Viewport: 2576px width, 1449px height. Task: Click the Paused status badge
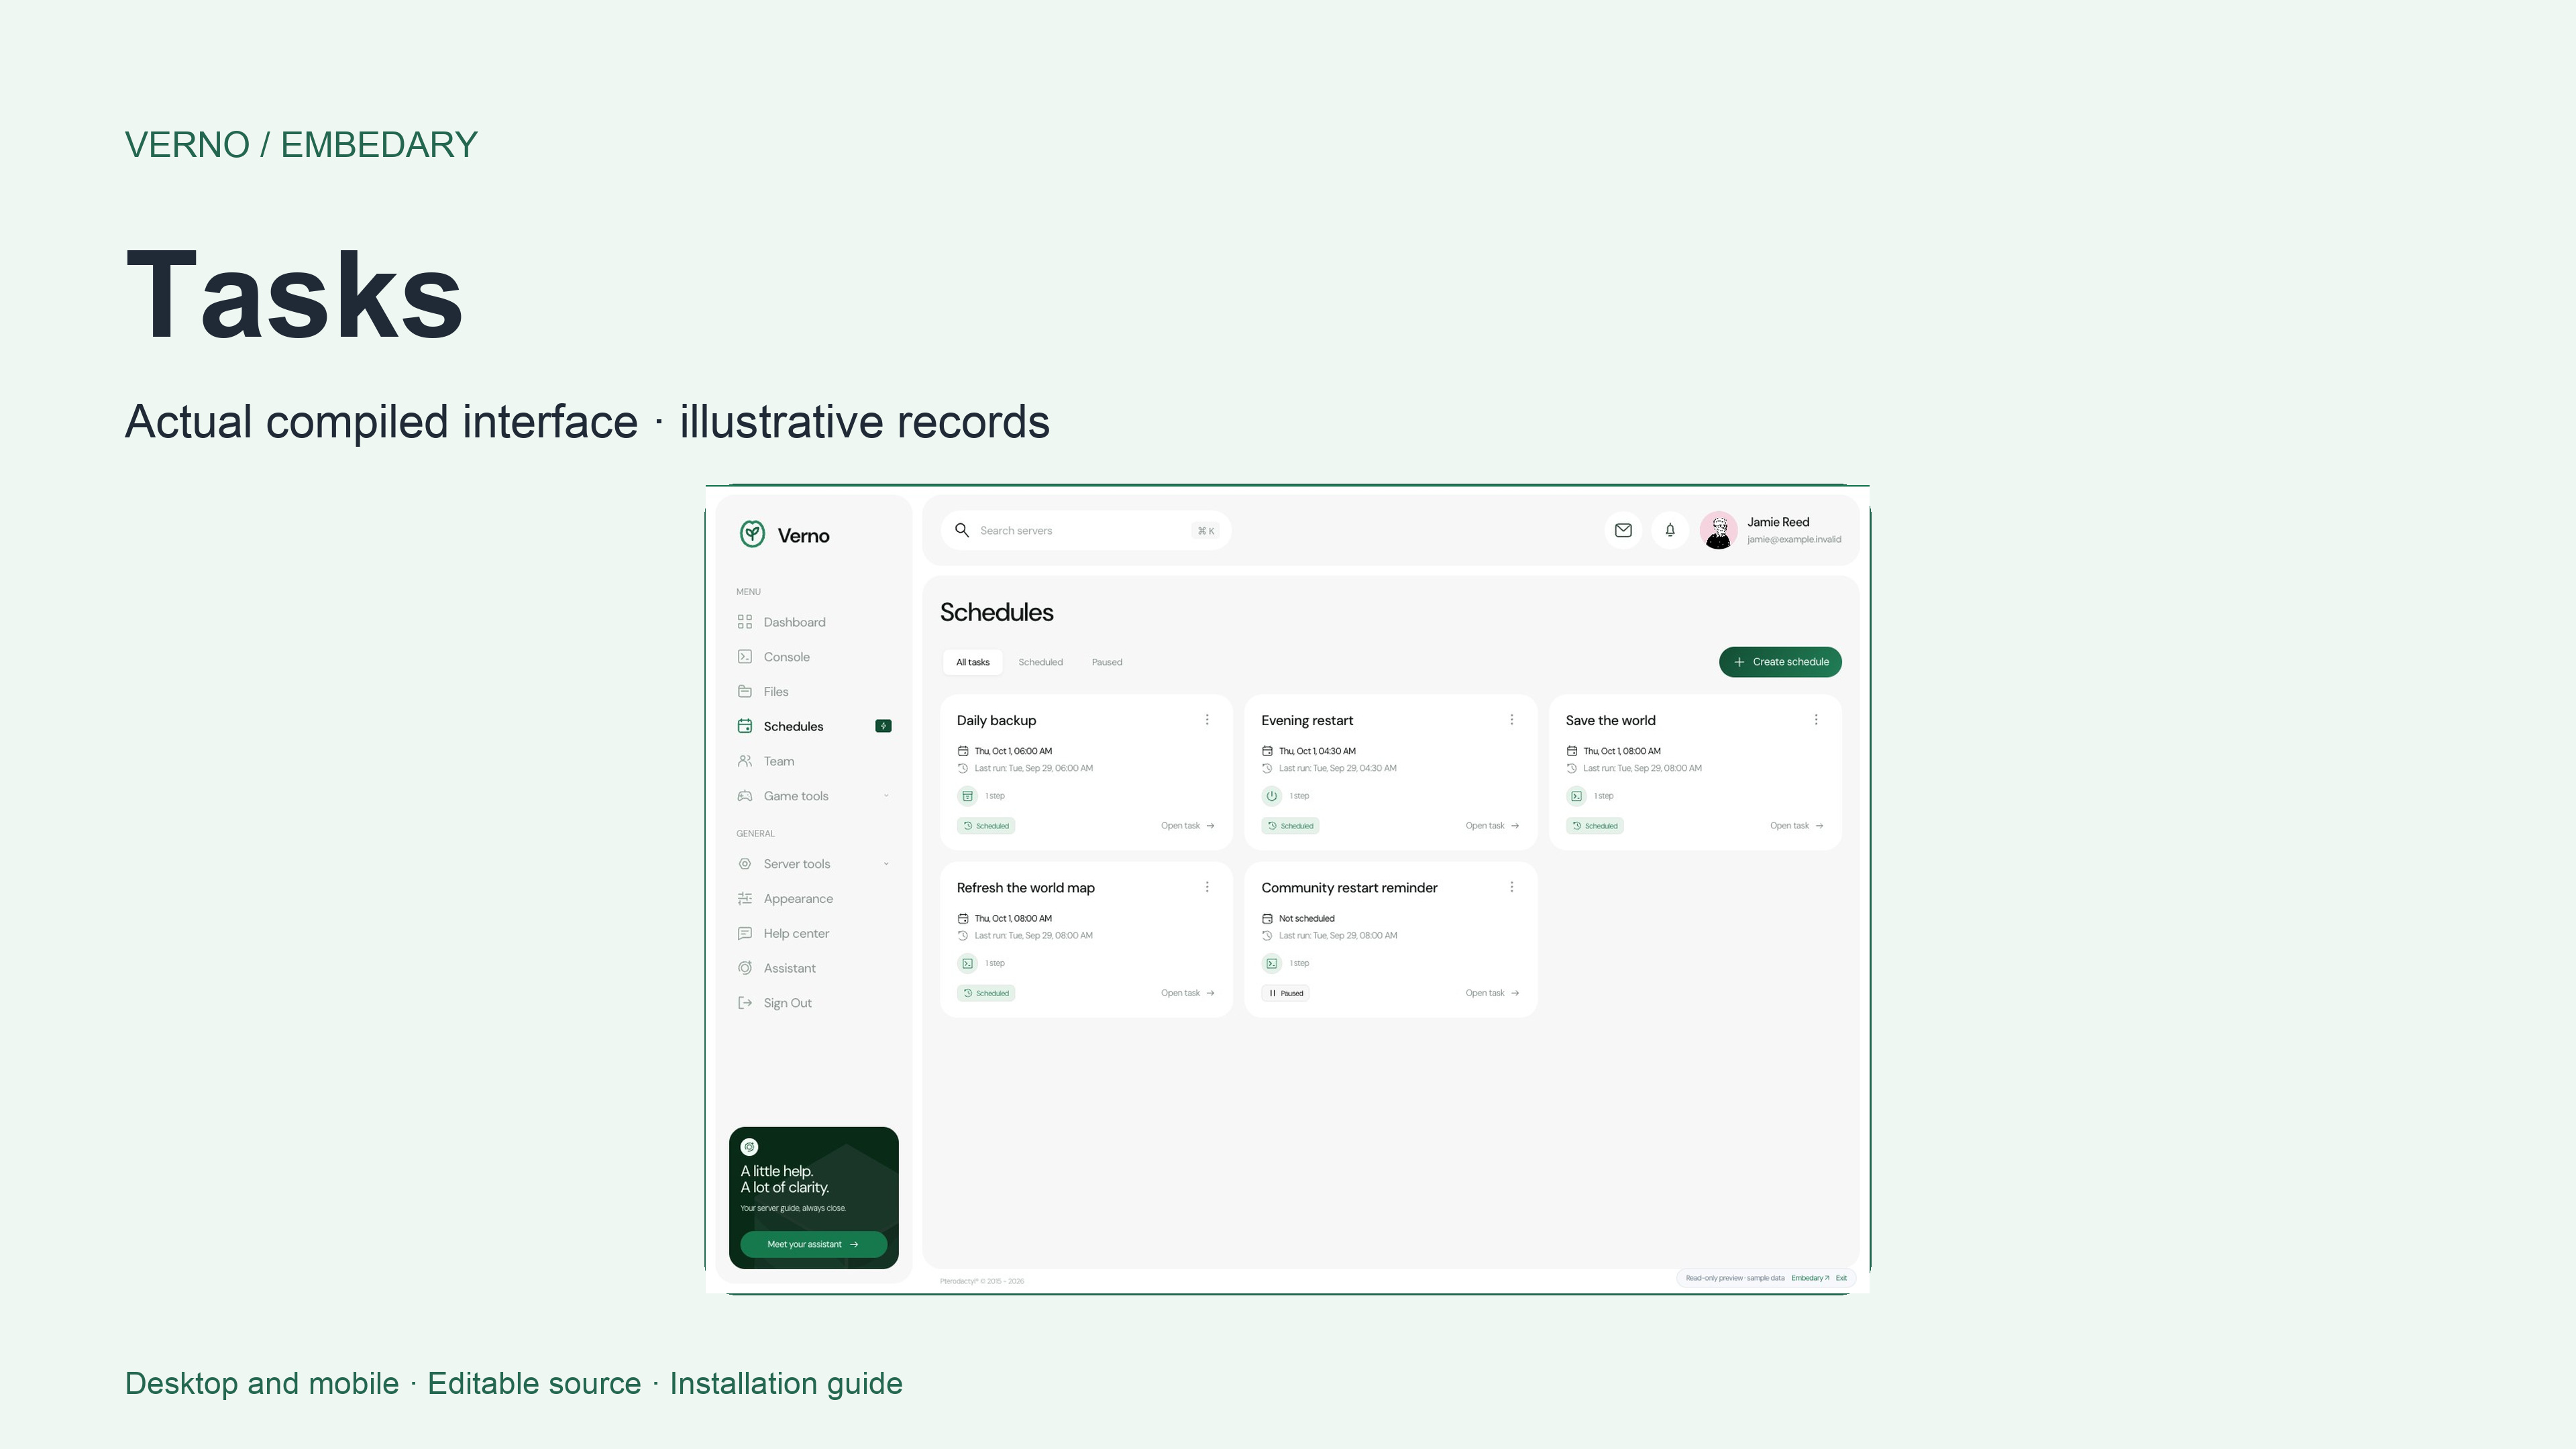click(1286, 993)
